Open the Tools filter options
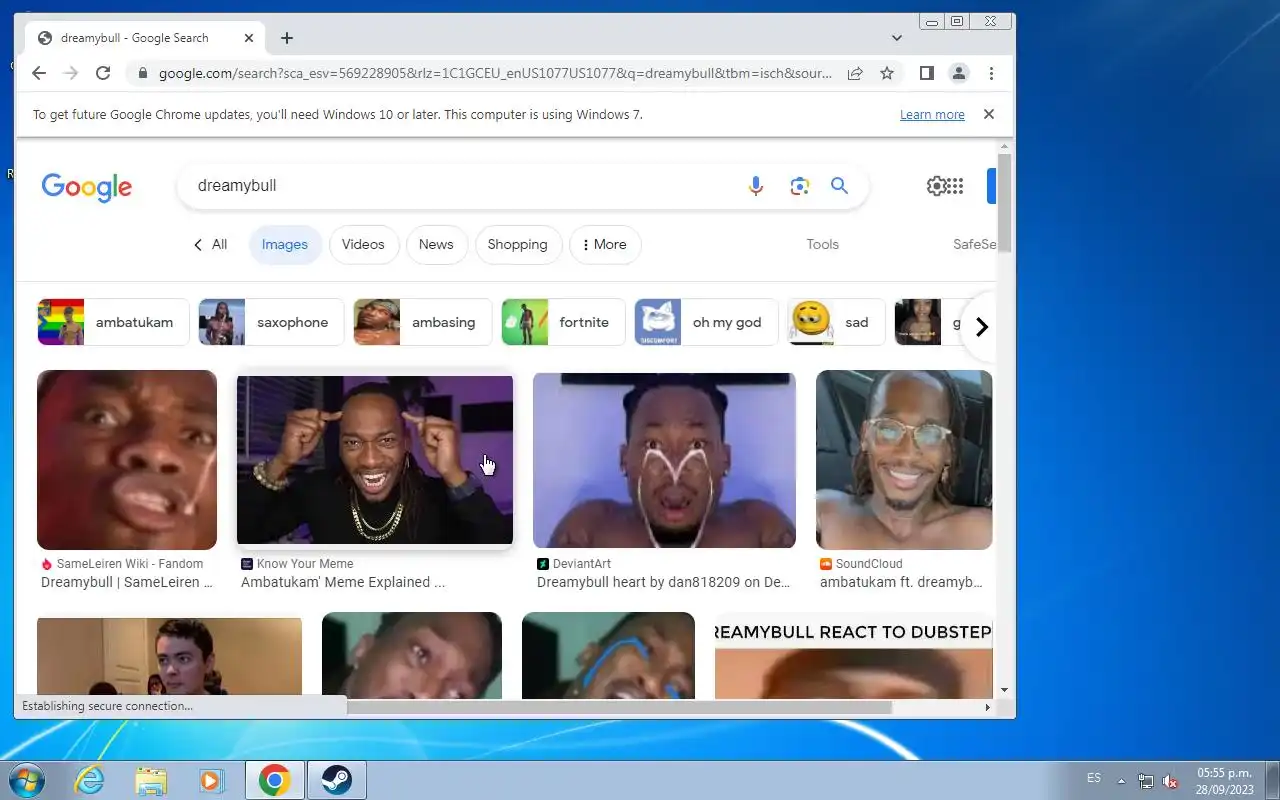Viewport: 1280px width, 800px height. point(822,244)
